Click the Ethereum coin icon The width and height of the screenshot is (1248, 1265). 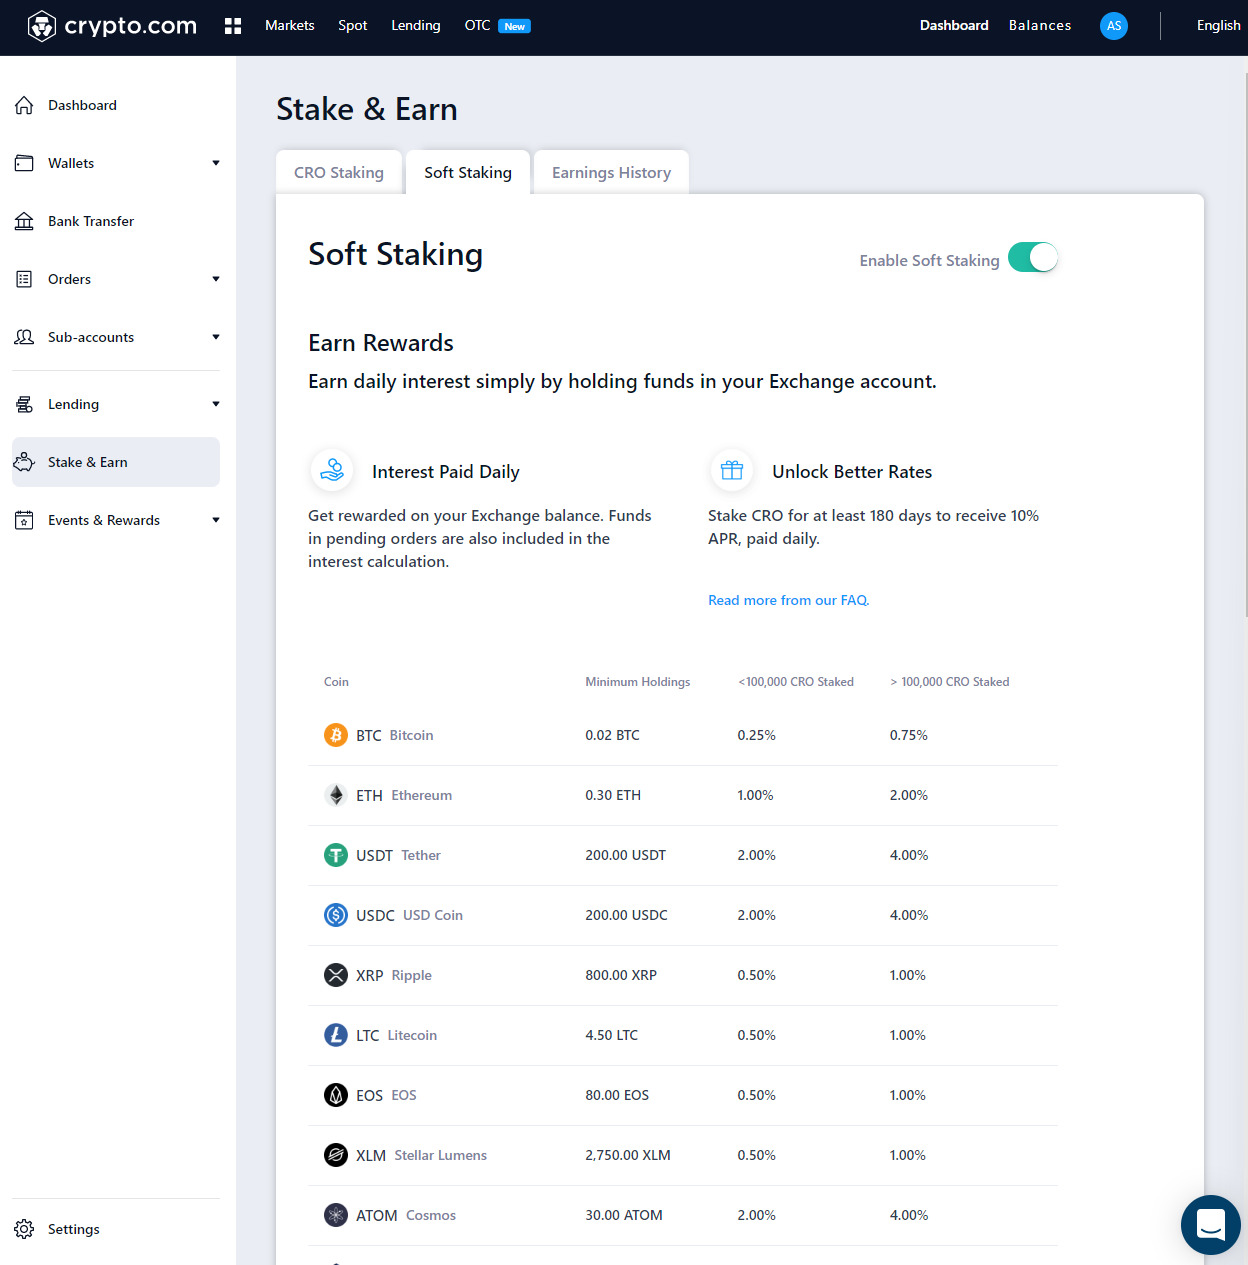(336, 795)
